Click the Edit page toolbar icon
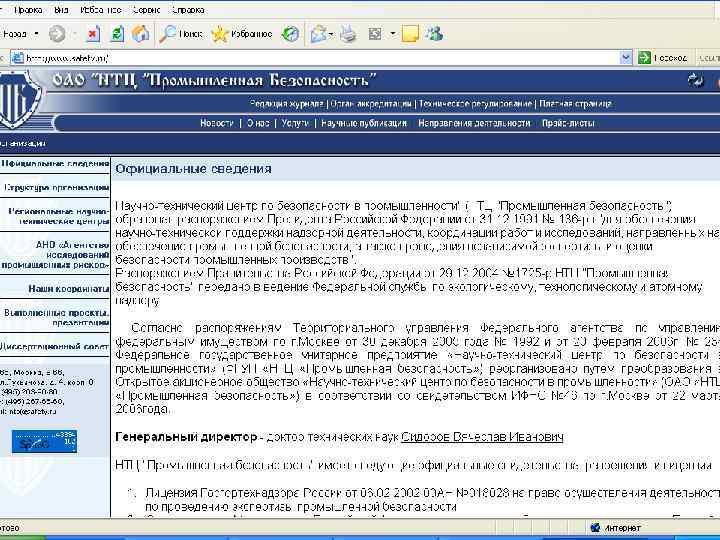 (375, 34)
